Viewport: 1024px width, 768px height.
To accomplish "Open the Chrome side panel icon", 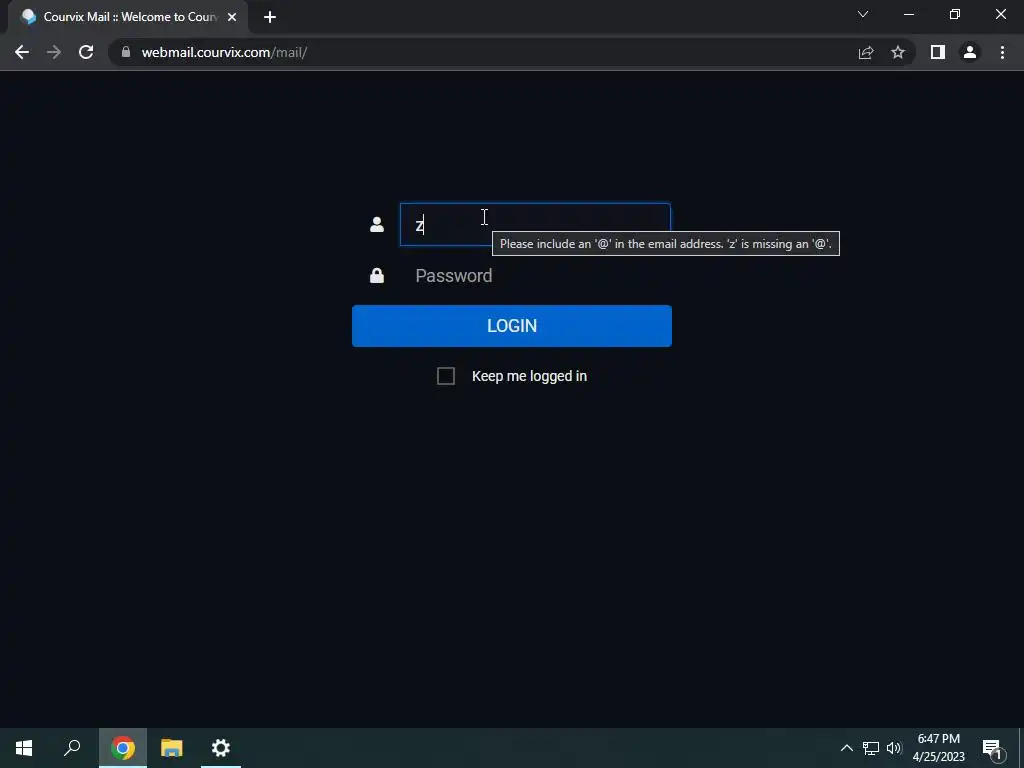I will click(x=938, y=52).
